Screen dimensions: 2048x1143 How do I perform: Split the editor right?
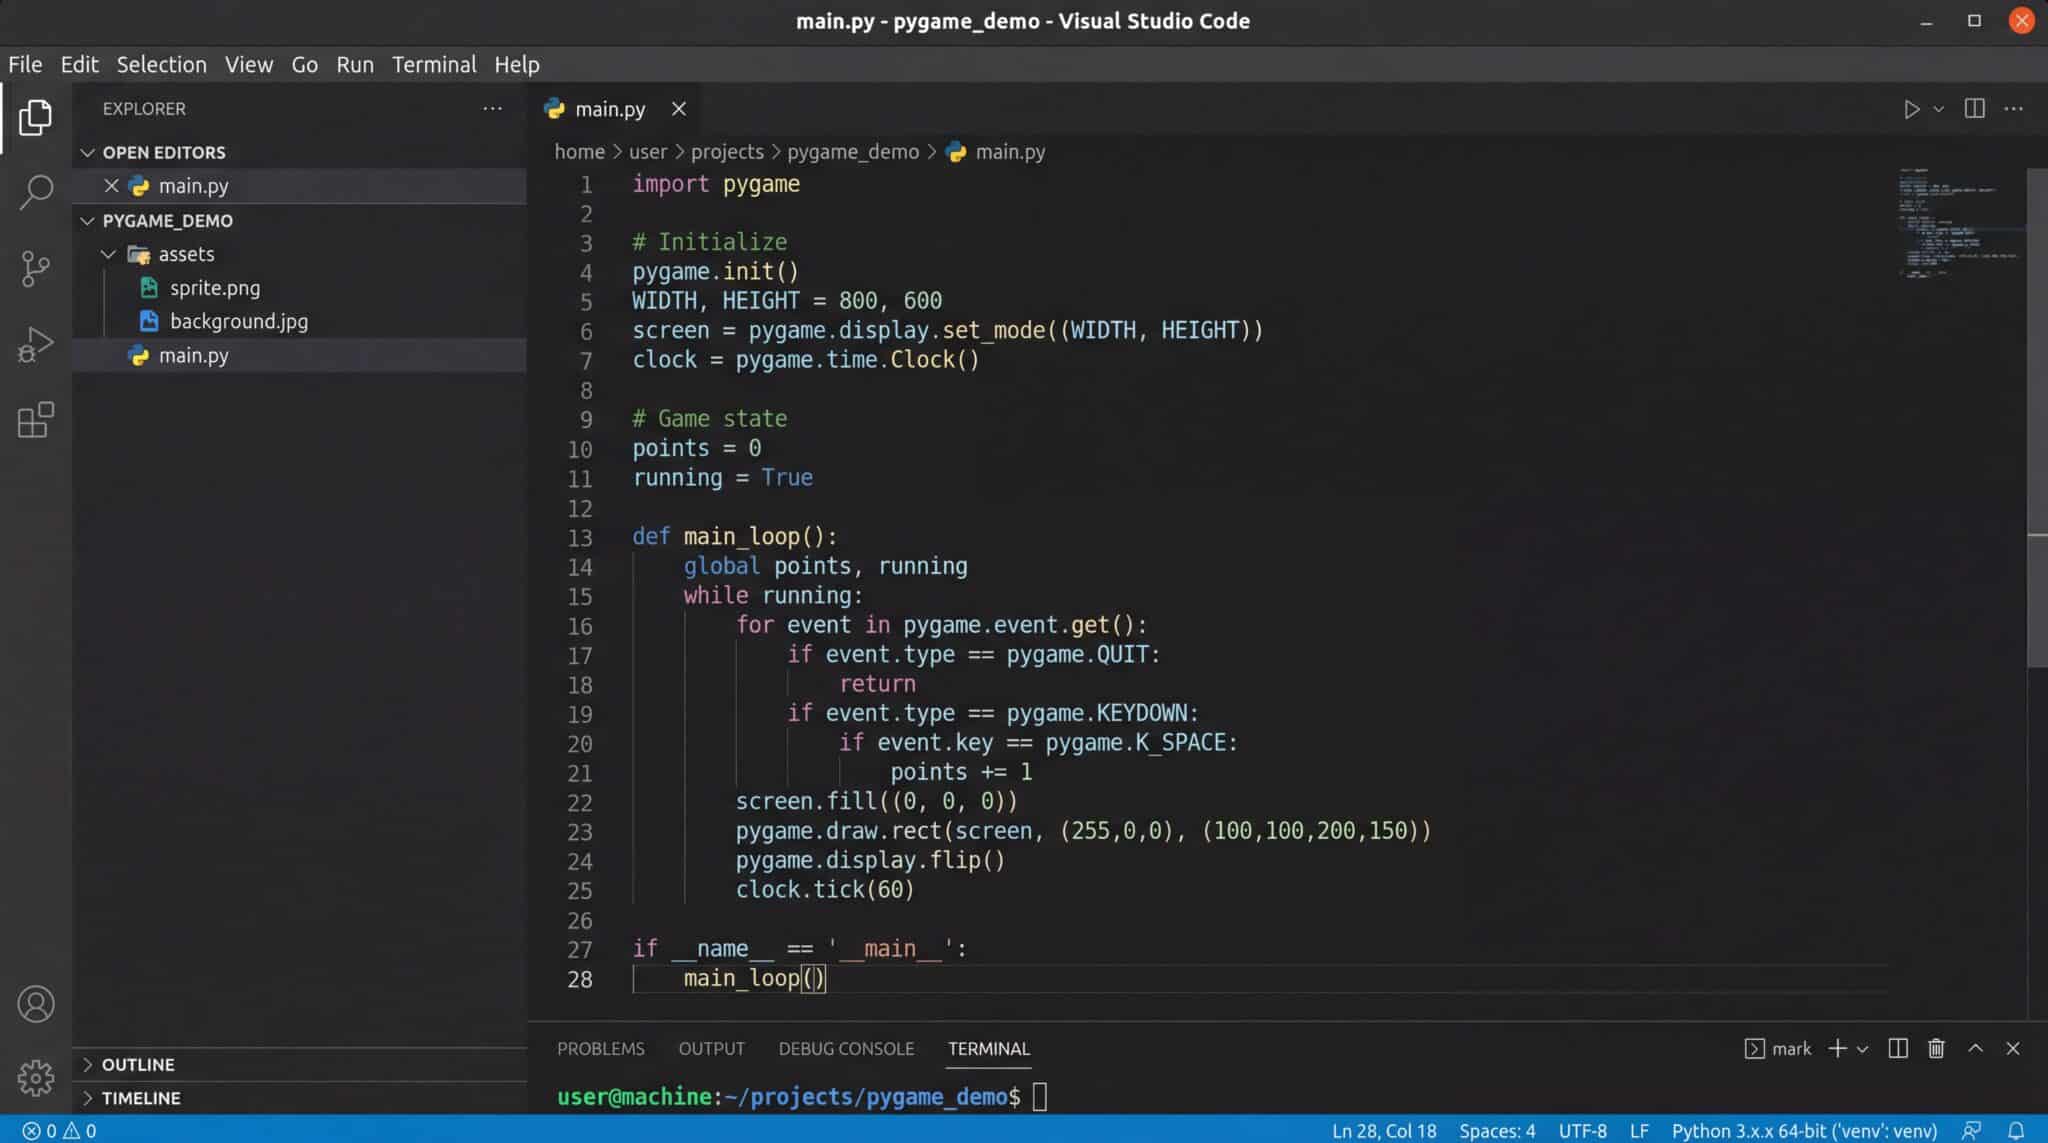pyautogui.click(x=1974, y=109)
